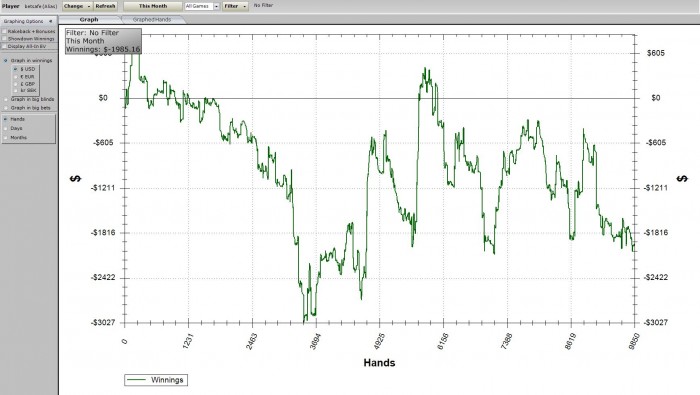Viewport: 700px width, 395px height.
Task: Click the Refresh button
Action: pos(105,6)
